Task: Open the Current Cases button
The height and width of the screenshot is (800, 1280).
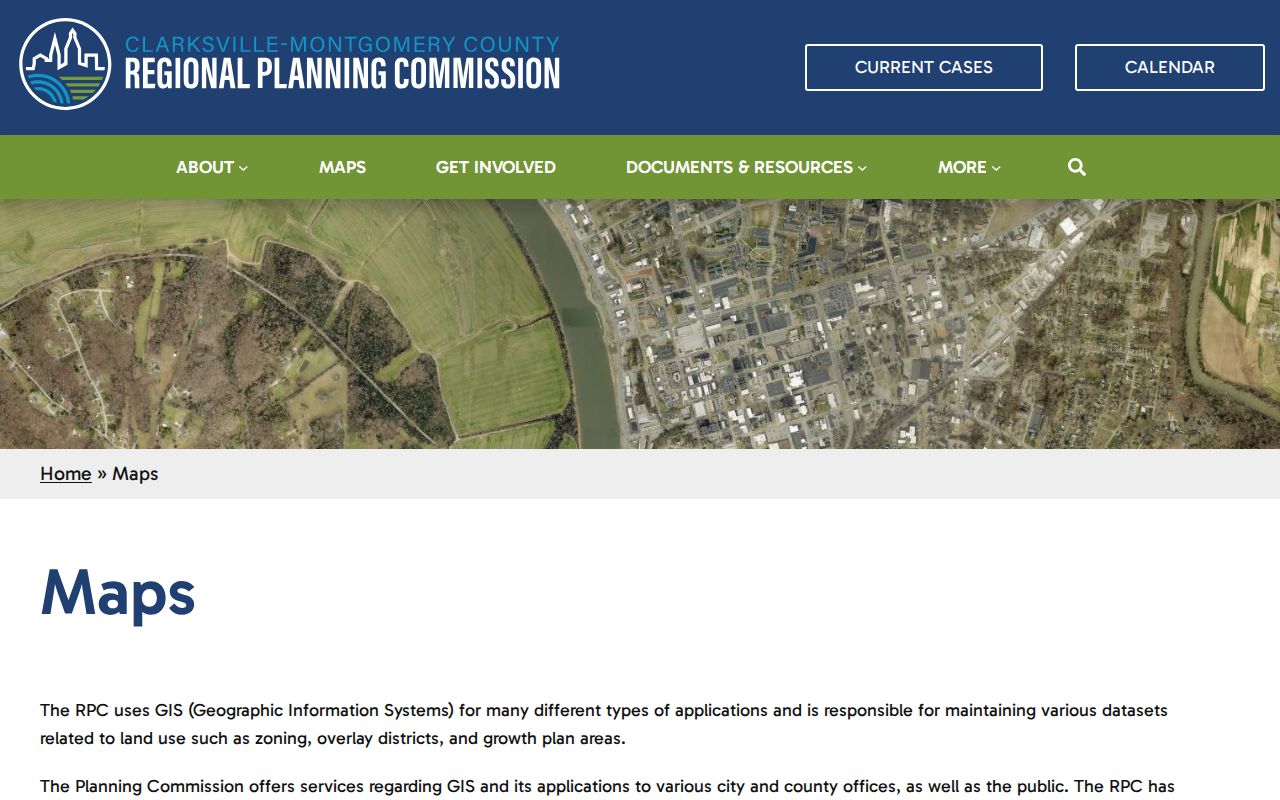Action: pyautogui.click(x=923, y=67)
